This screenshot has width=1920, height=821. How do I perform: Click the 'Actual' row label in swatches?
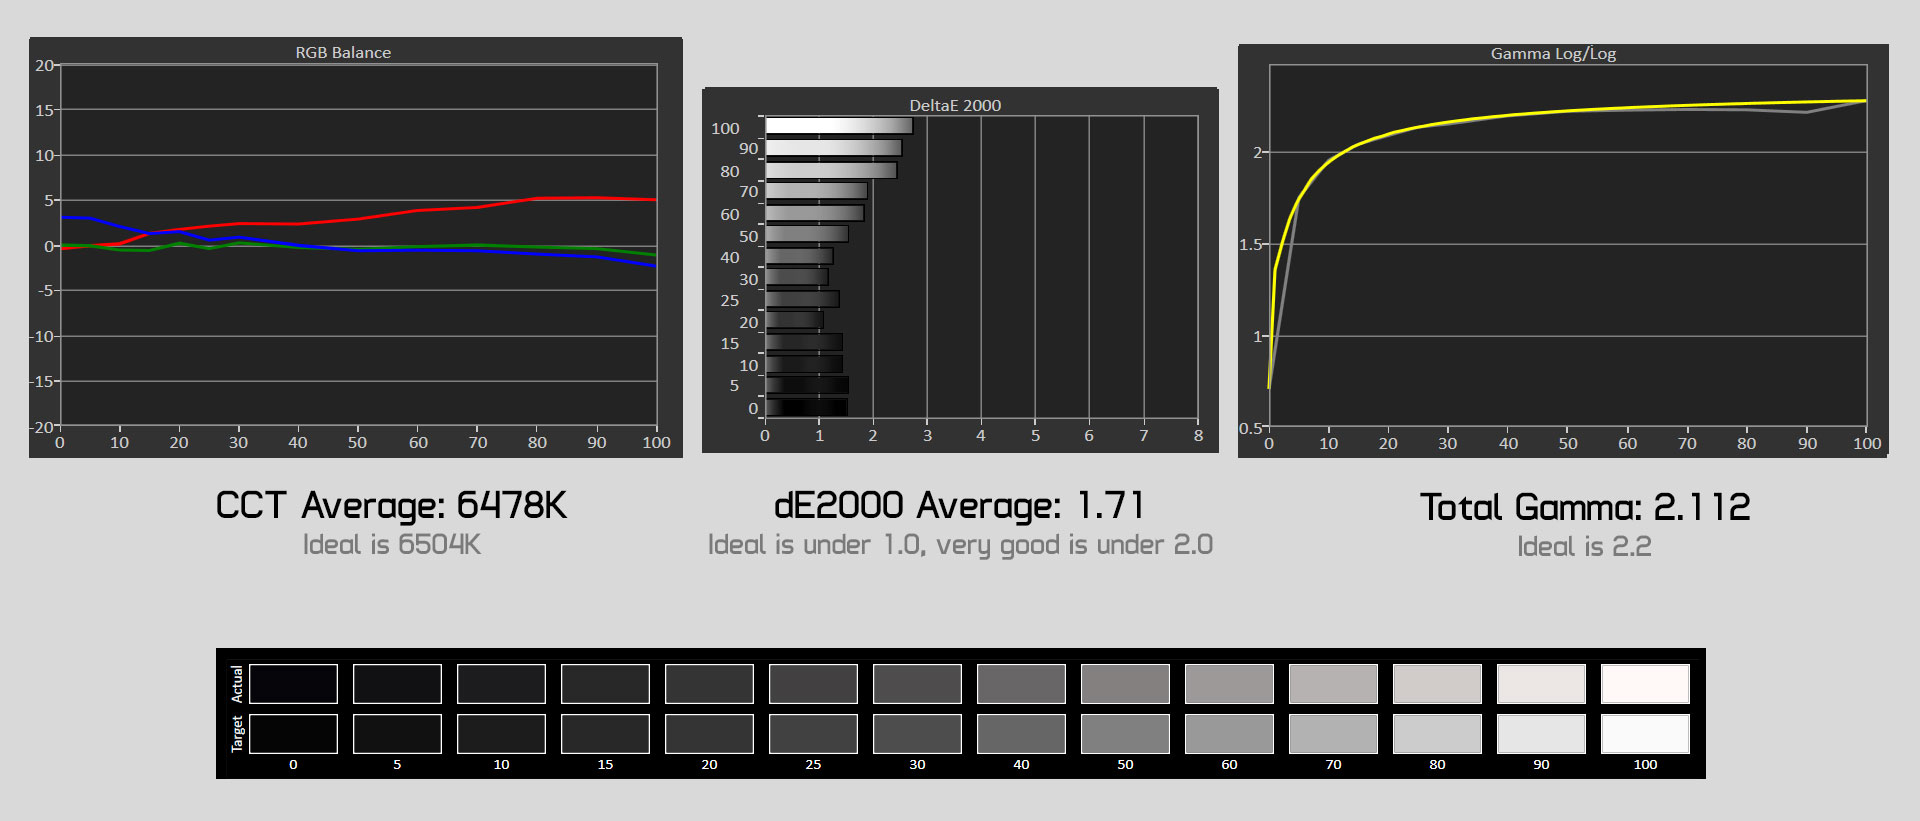click(237, 684)
